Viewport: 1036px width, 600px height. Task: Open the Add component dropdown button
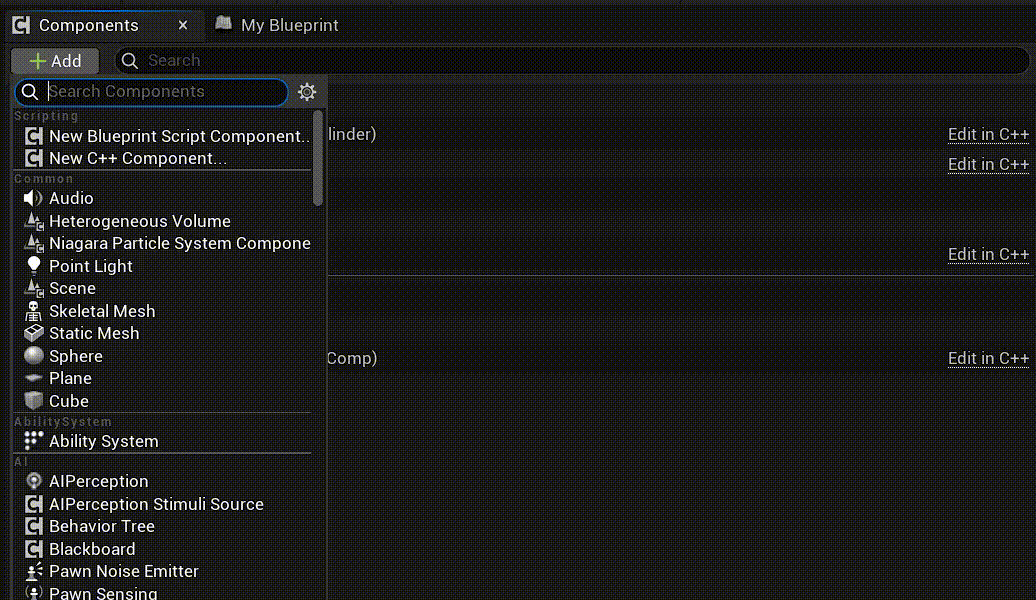tap(55, 61)
